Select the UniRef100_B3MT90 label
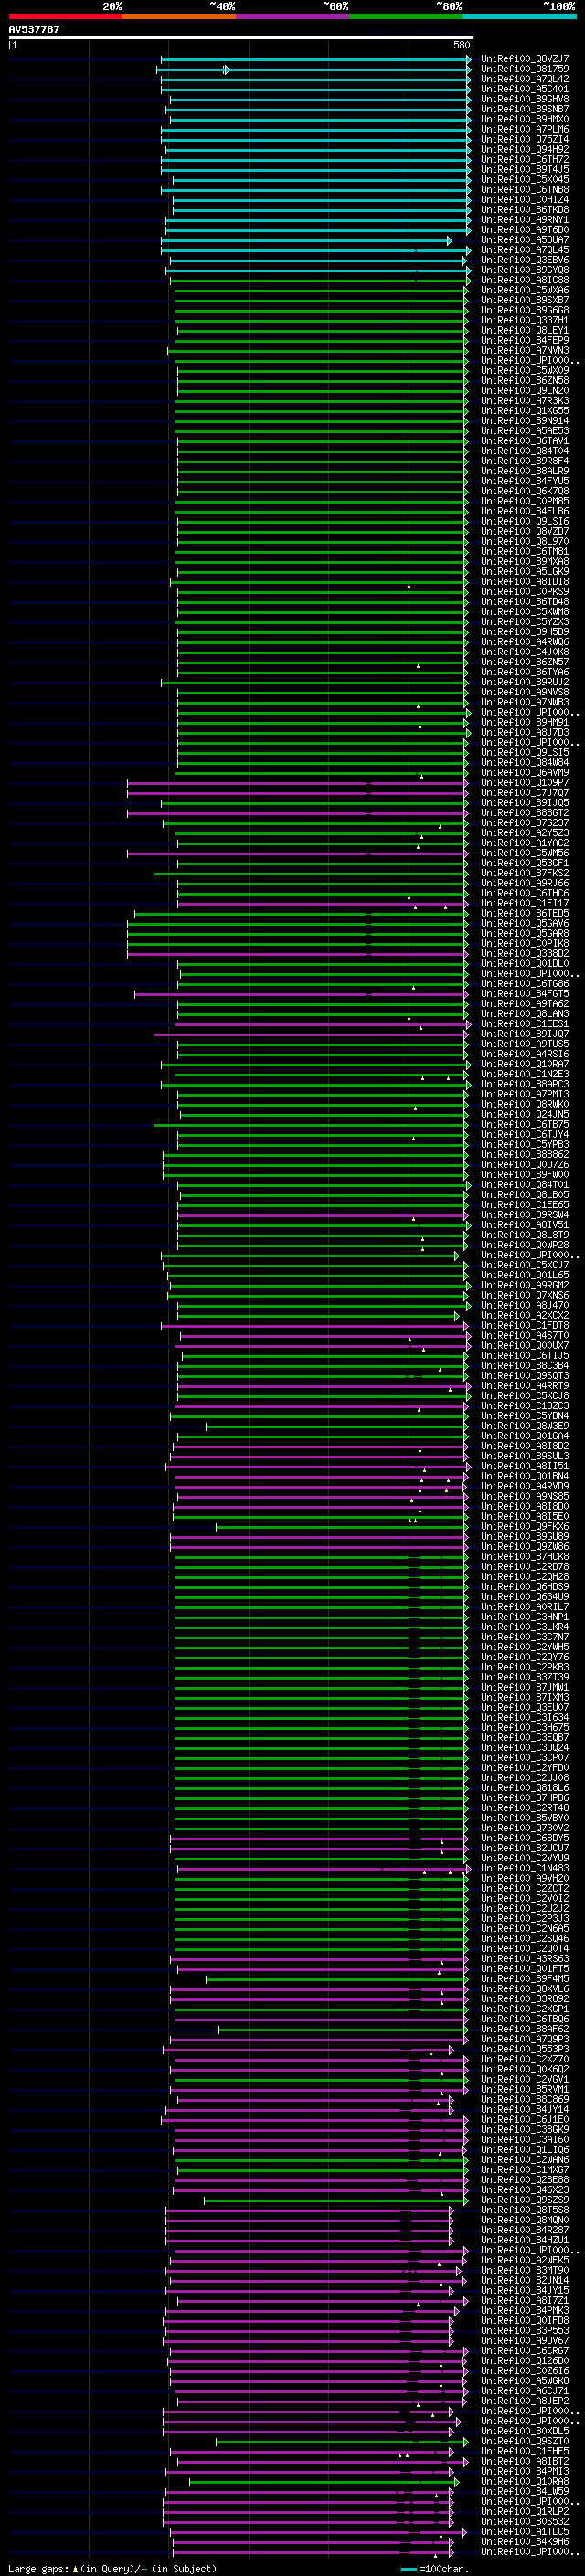Image resolution: width=585 pixels, height=2576 pixels. pyautogui.click(x=524, y=2269)
